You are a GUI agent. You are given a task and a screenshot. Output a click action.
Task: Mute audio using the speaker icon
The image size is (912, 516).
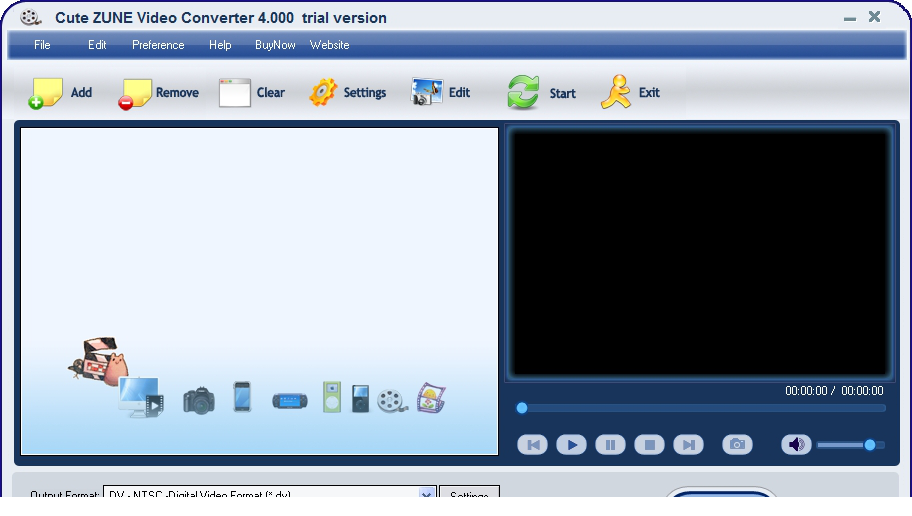pos(796,444)
